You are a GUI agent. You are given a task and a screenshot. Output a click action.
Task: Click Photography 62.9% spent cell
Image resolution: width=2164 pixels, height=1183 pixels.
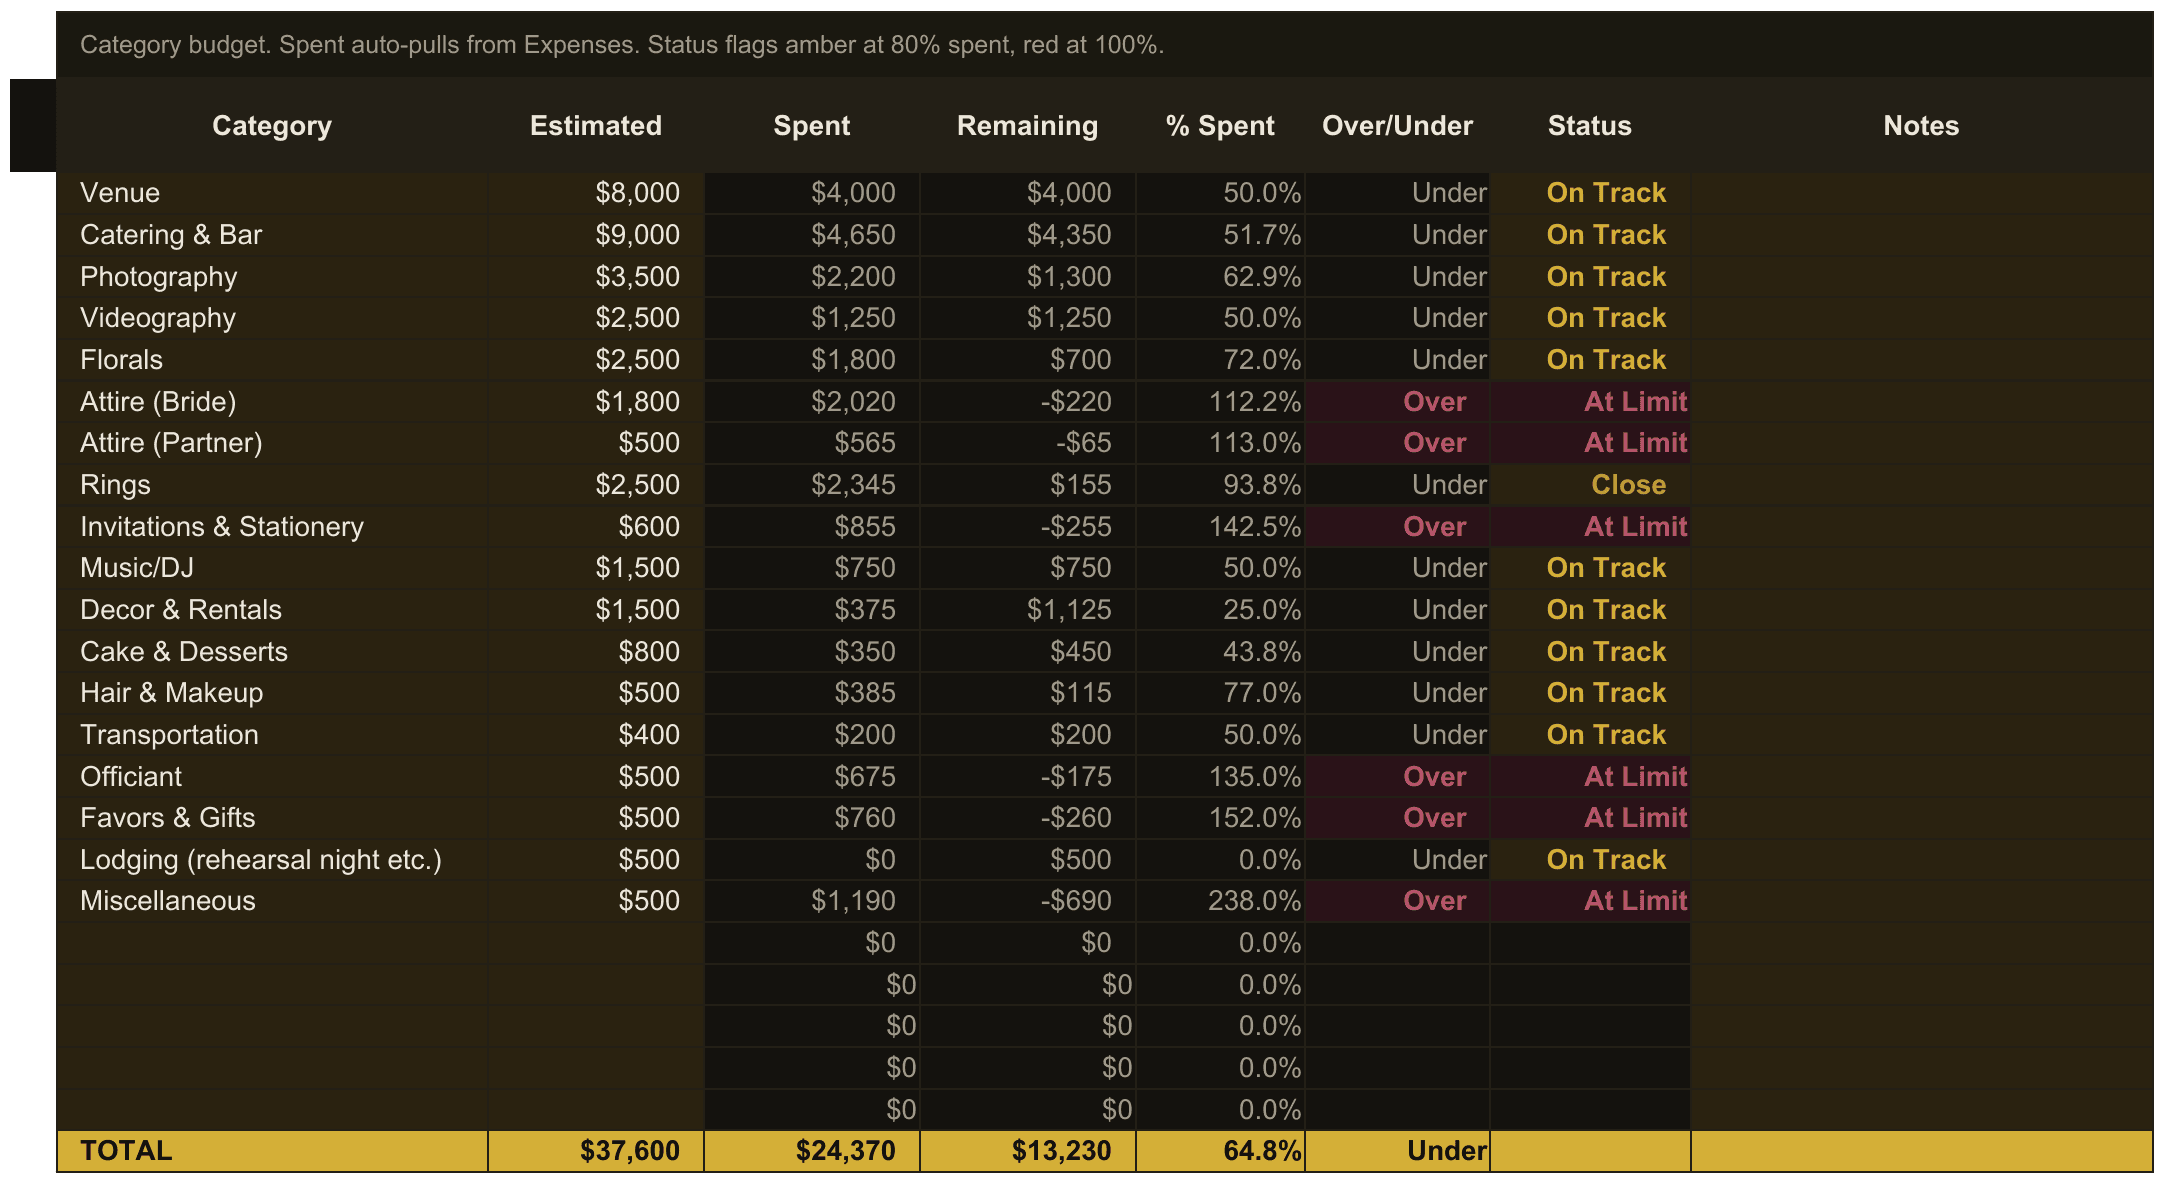[1220, 277]
